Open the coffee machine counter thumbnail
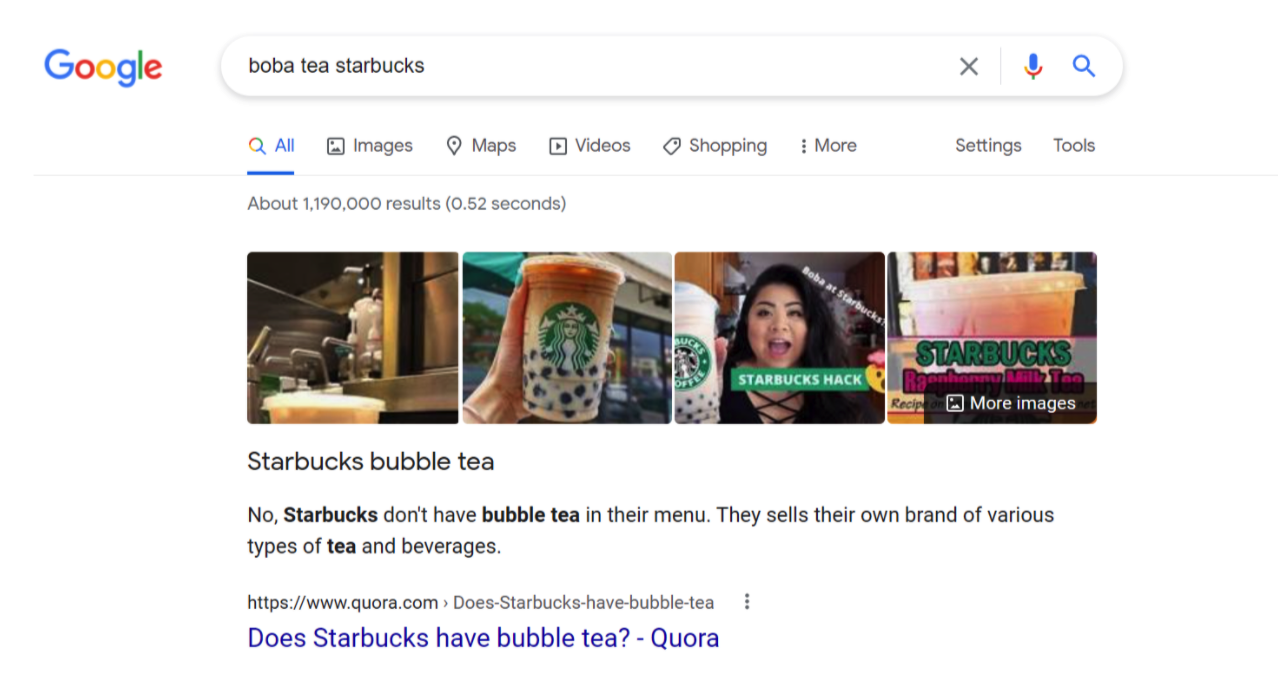 click(353, 338)
